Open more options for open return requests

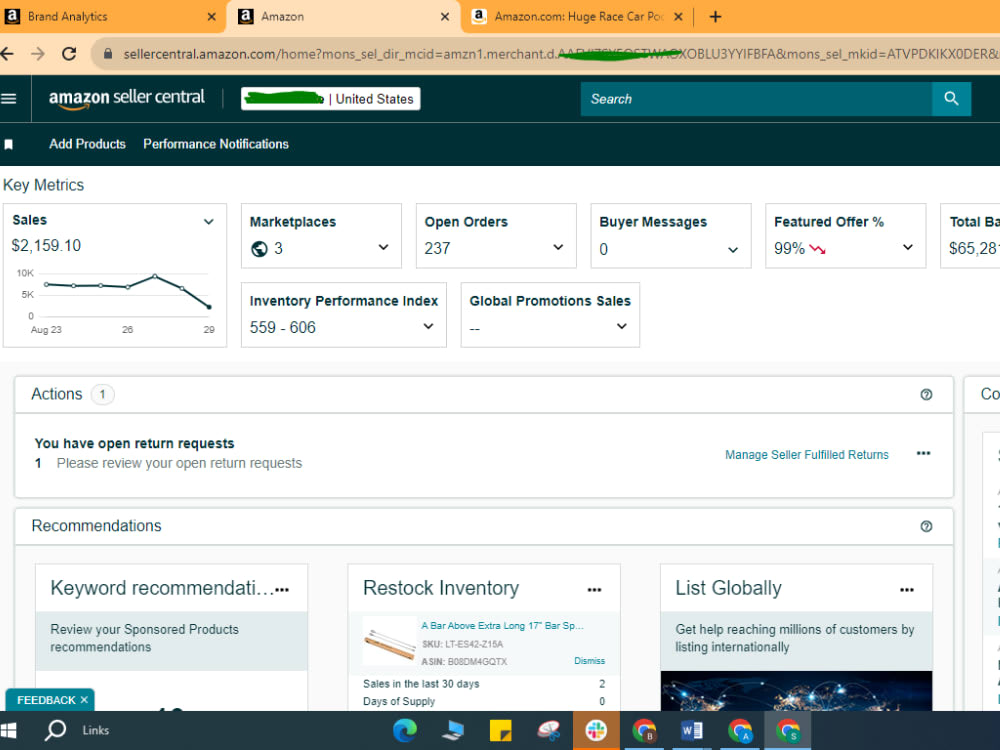[923, 453]
